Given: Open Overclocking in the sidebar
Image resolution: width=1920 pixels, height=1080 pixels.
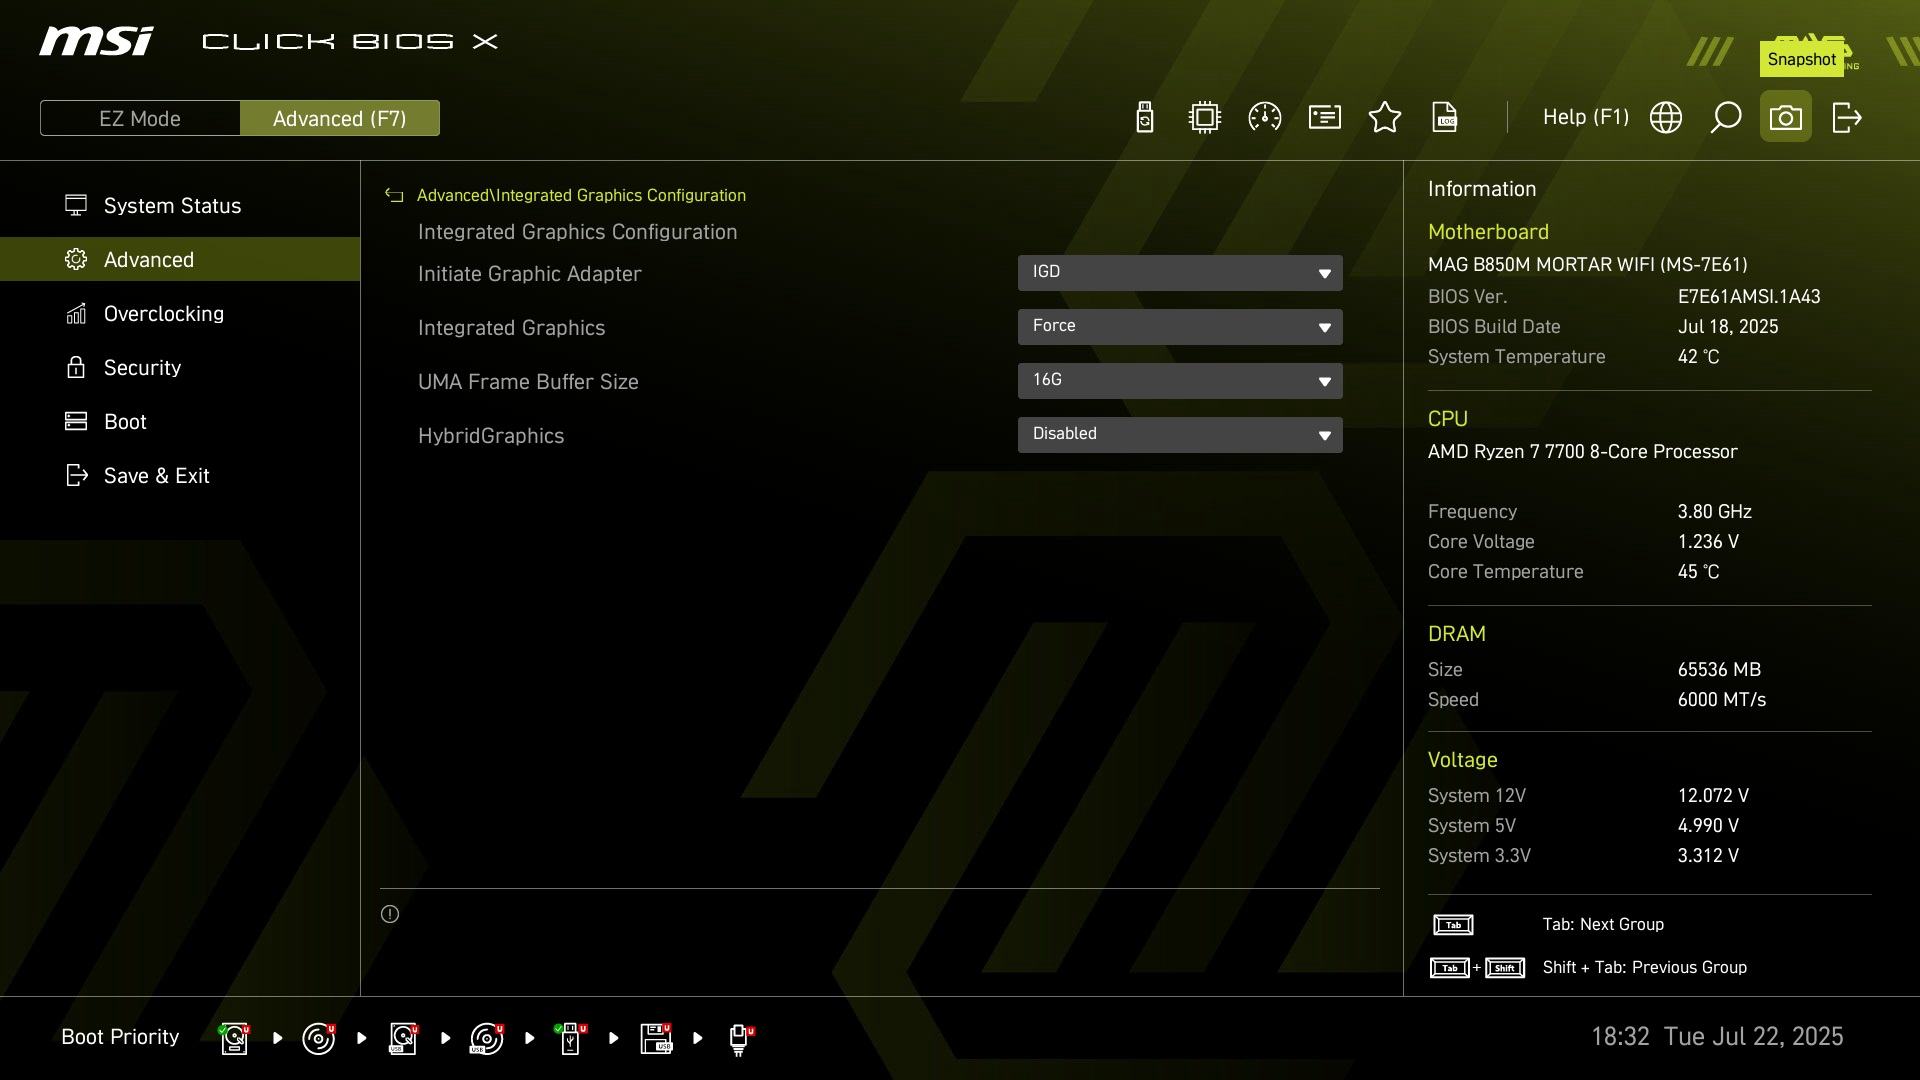Looking at the screenshot, I should (x=164, y=314).
